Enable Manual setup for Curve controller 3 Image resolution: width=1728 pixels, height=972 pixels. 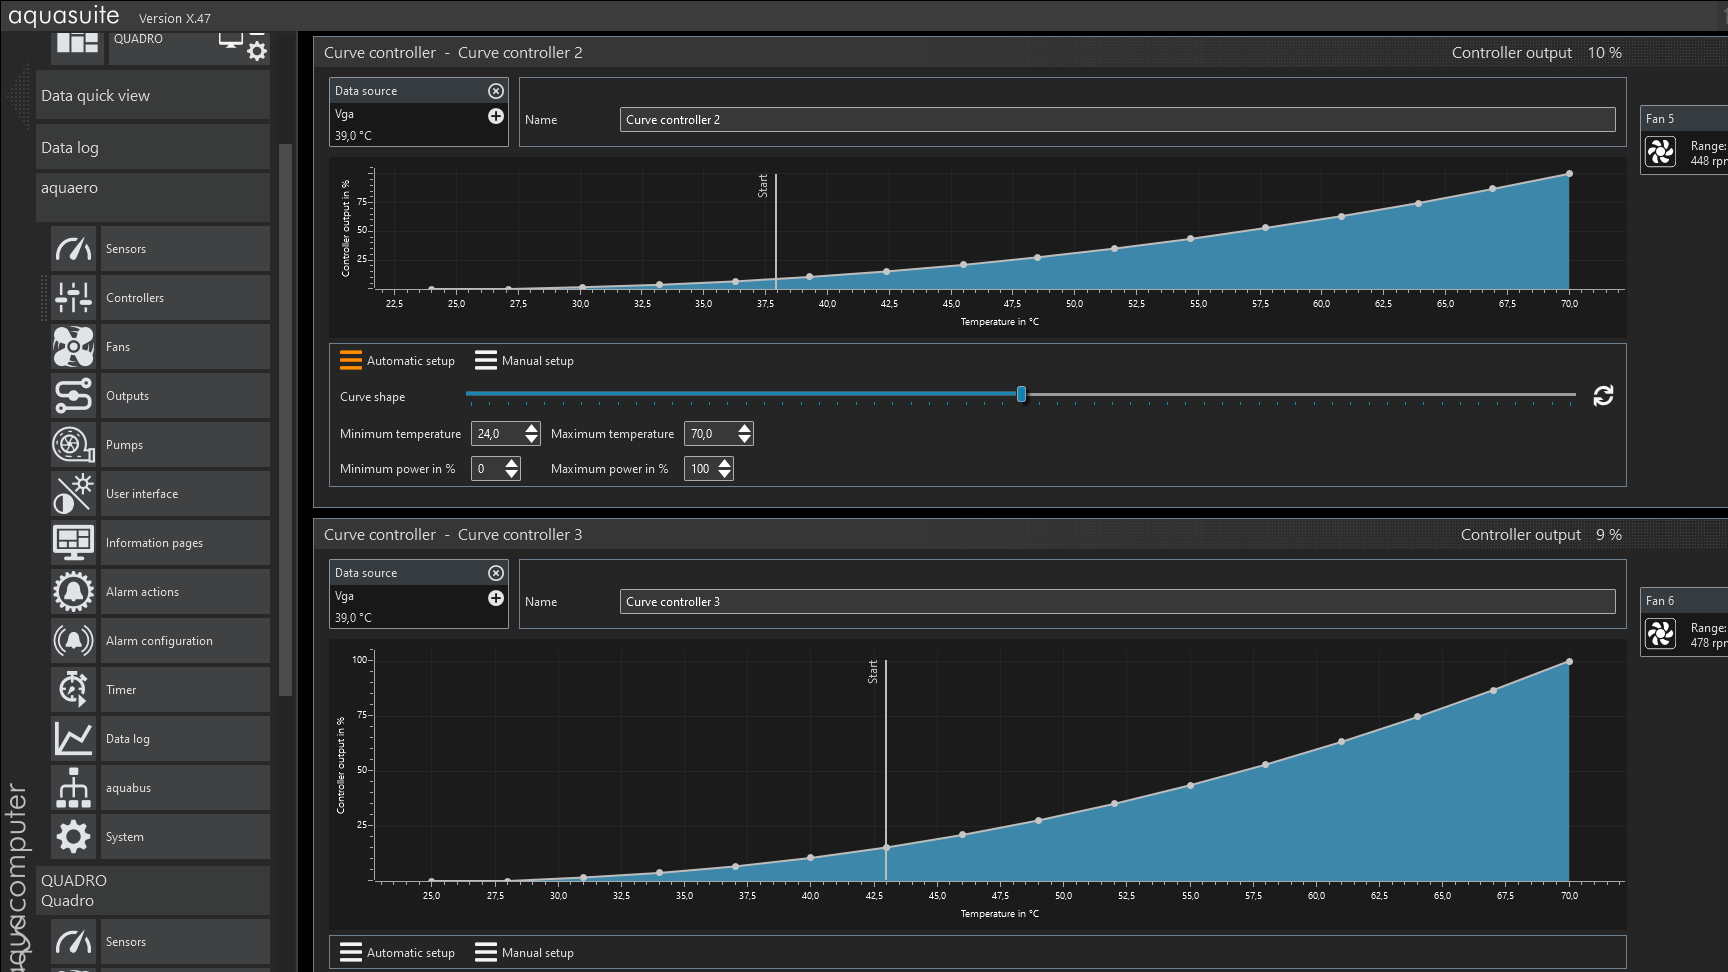pos(525,953)
